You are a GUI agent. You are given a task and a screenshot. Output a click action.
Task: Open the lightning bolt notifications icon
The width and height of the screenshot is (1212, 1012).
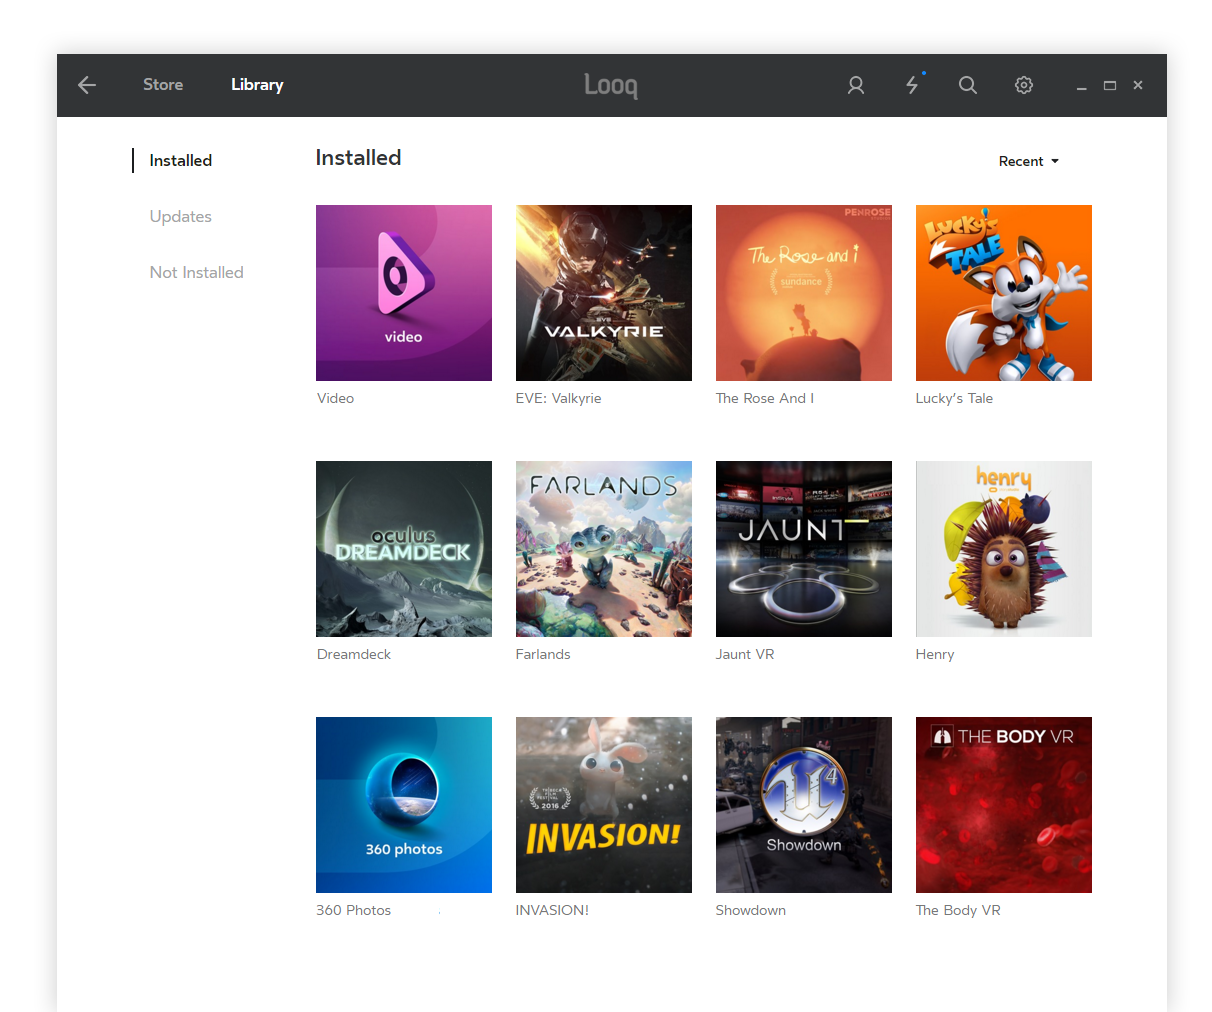tap(912, 84)
